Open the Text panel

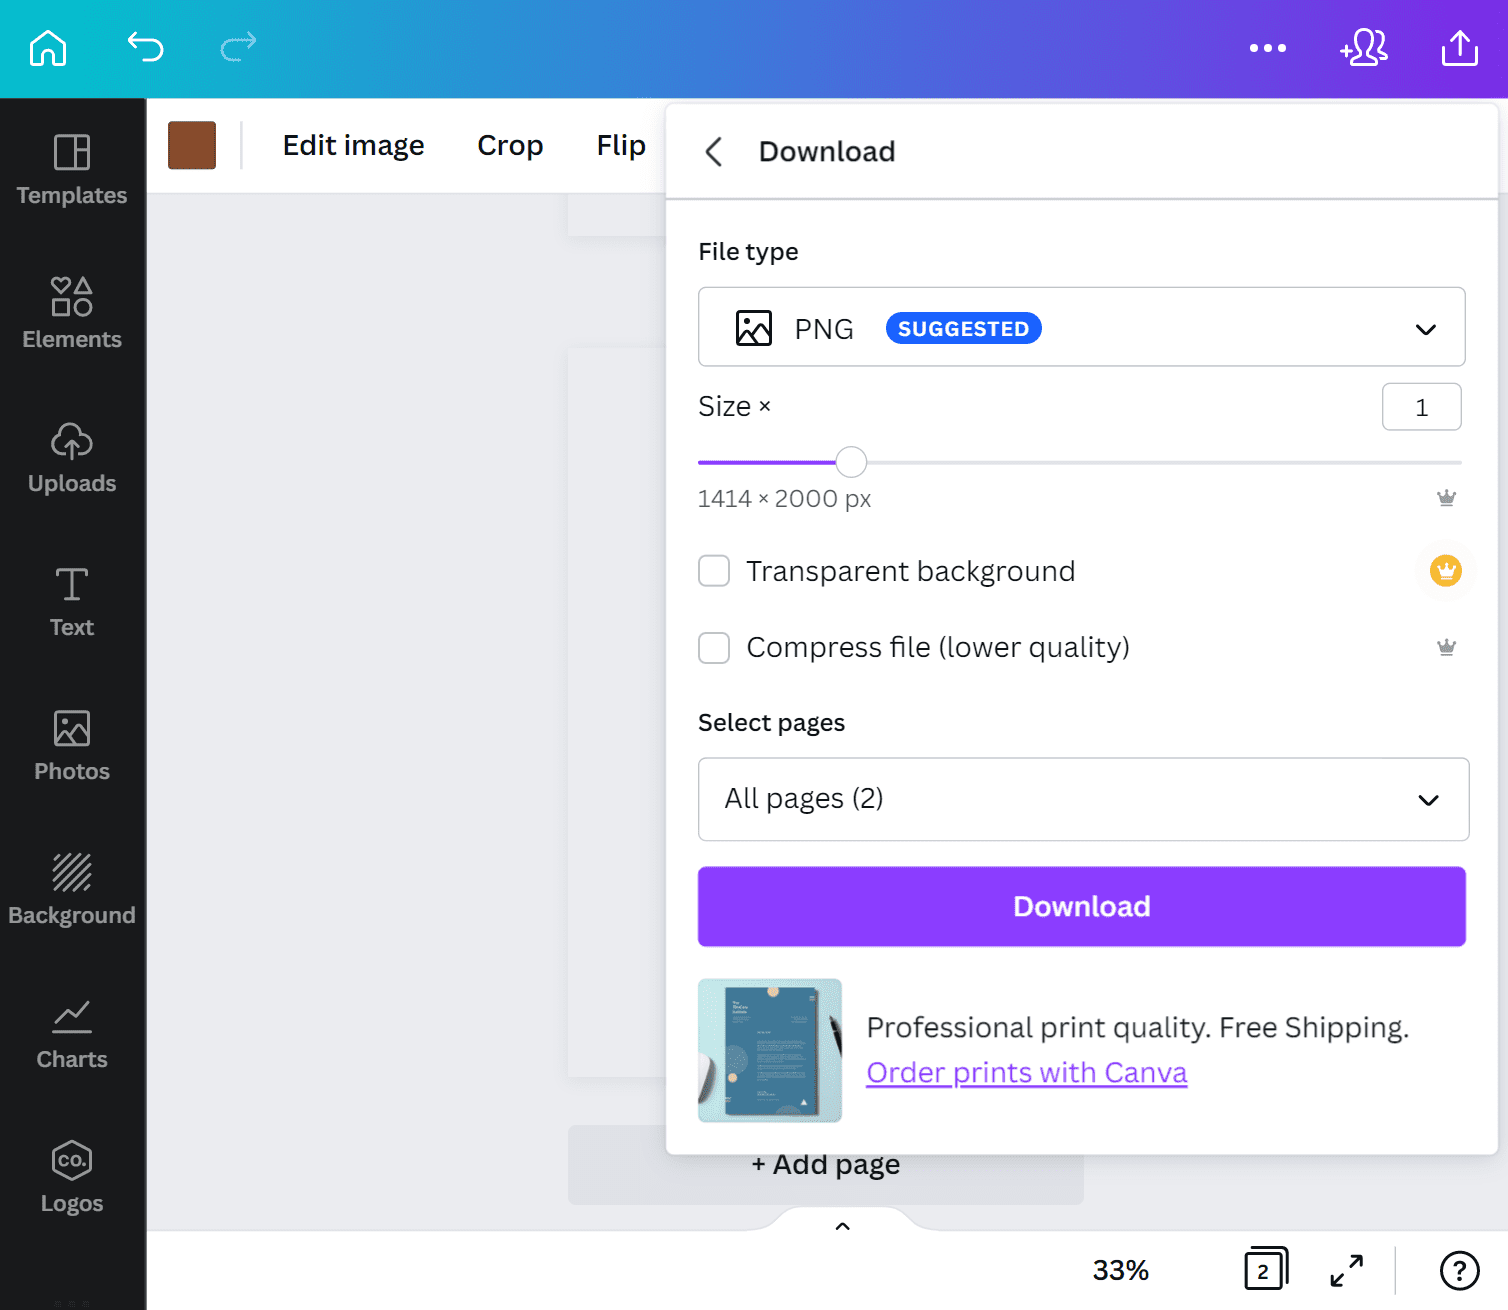72,602
